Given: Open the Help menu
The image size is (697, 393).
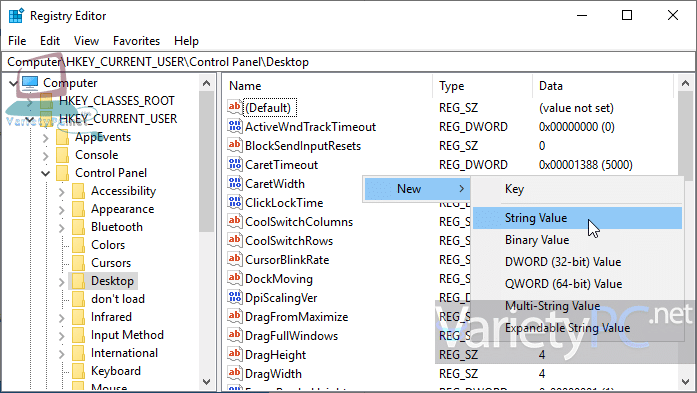Looking at the screenshot, I should click(x=186, y=41).
